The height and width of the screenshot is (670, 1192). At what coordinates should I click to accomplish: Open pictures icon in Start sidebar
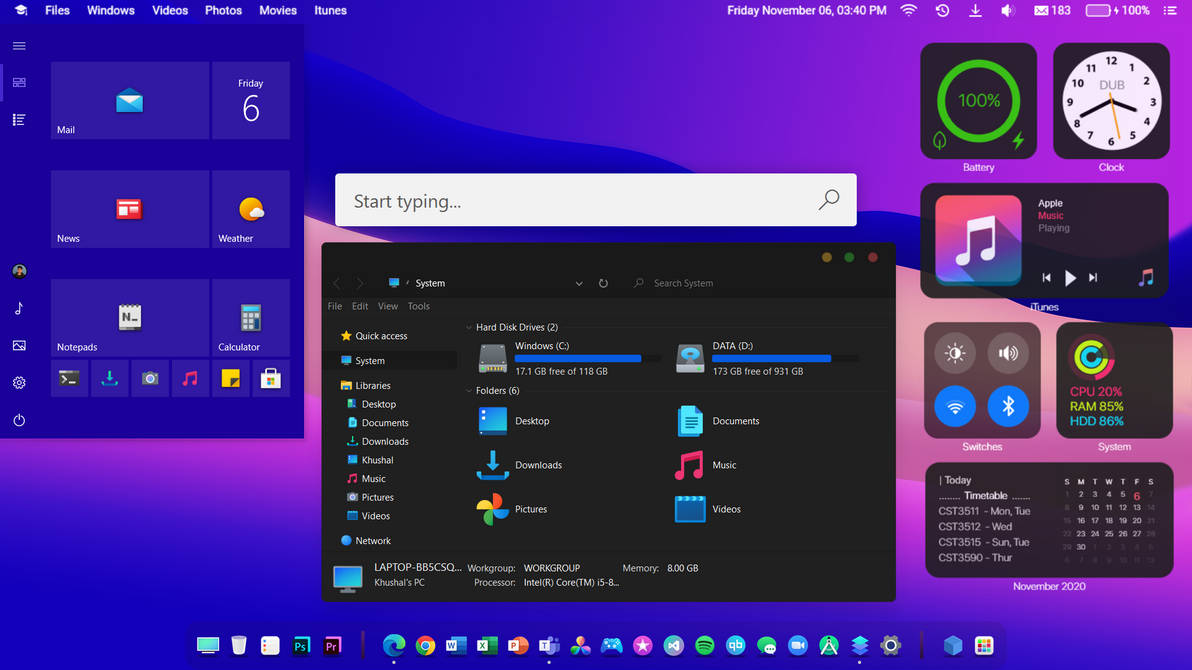(x=19, y=345)
